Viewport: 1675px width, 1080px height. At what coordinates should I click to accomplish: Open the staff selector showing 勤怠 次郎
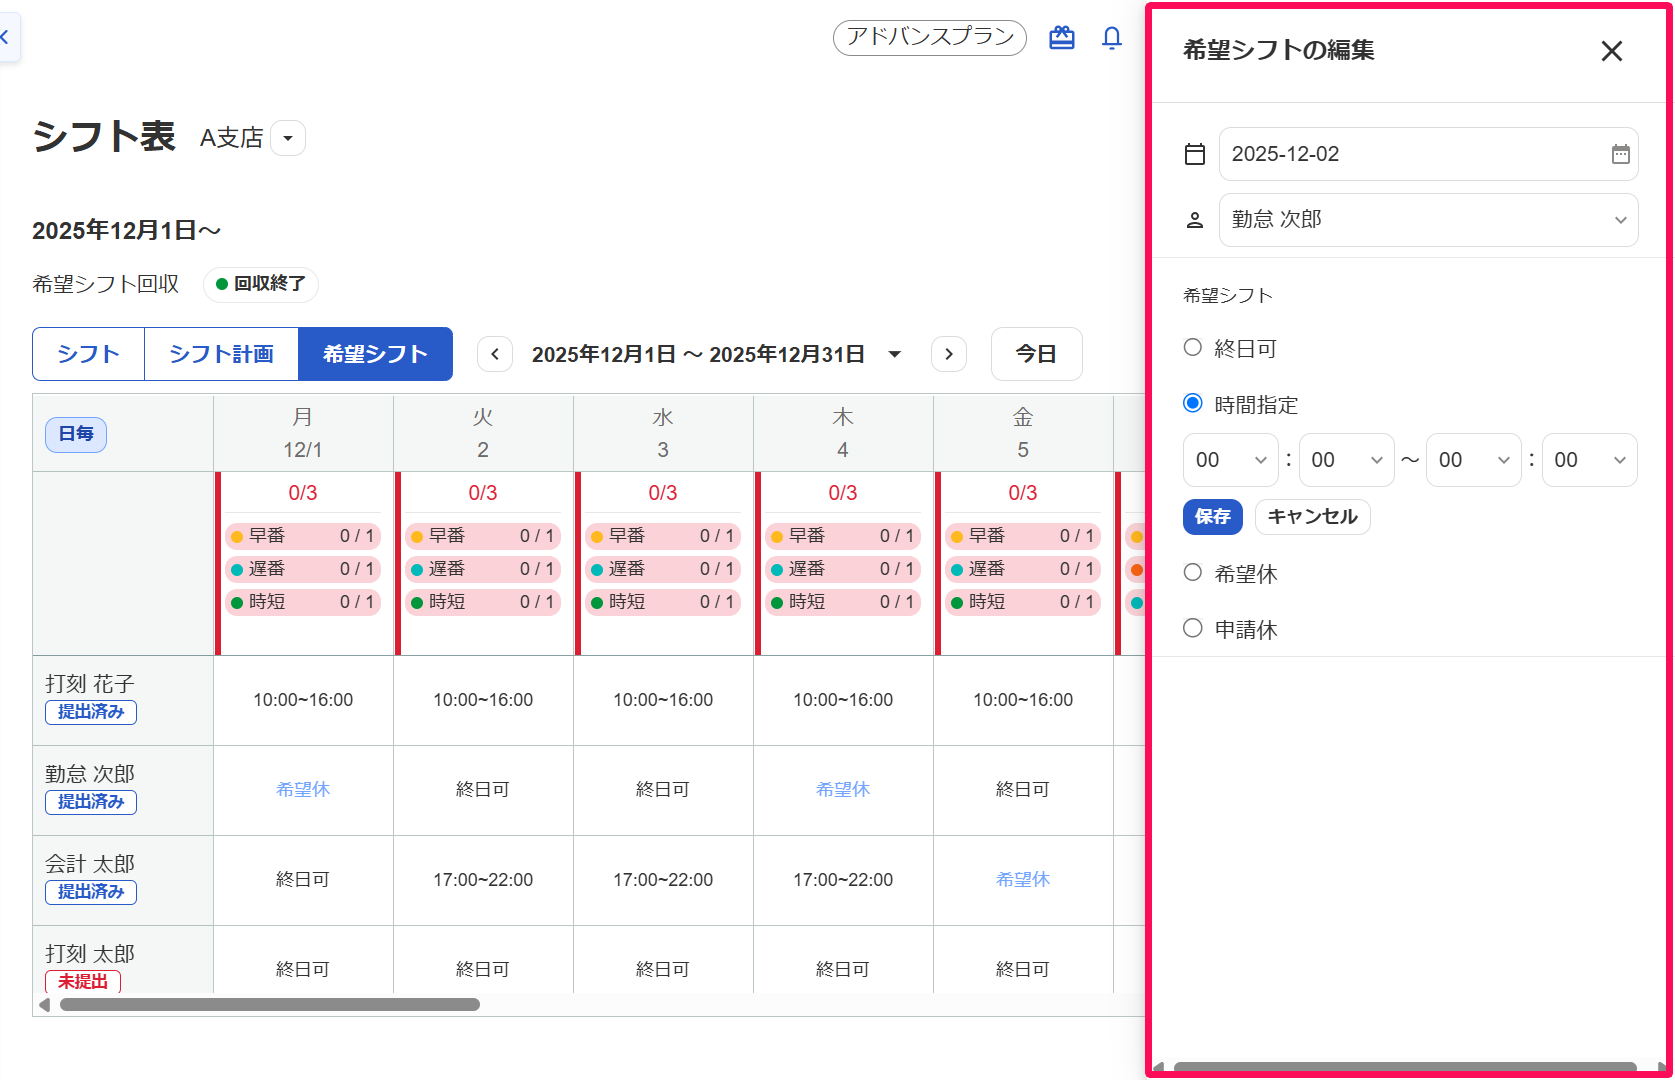1428,219
